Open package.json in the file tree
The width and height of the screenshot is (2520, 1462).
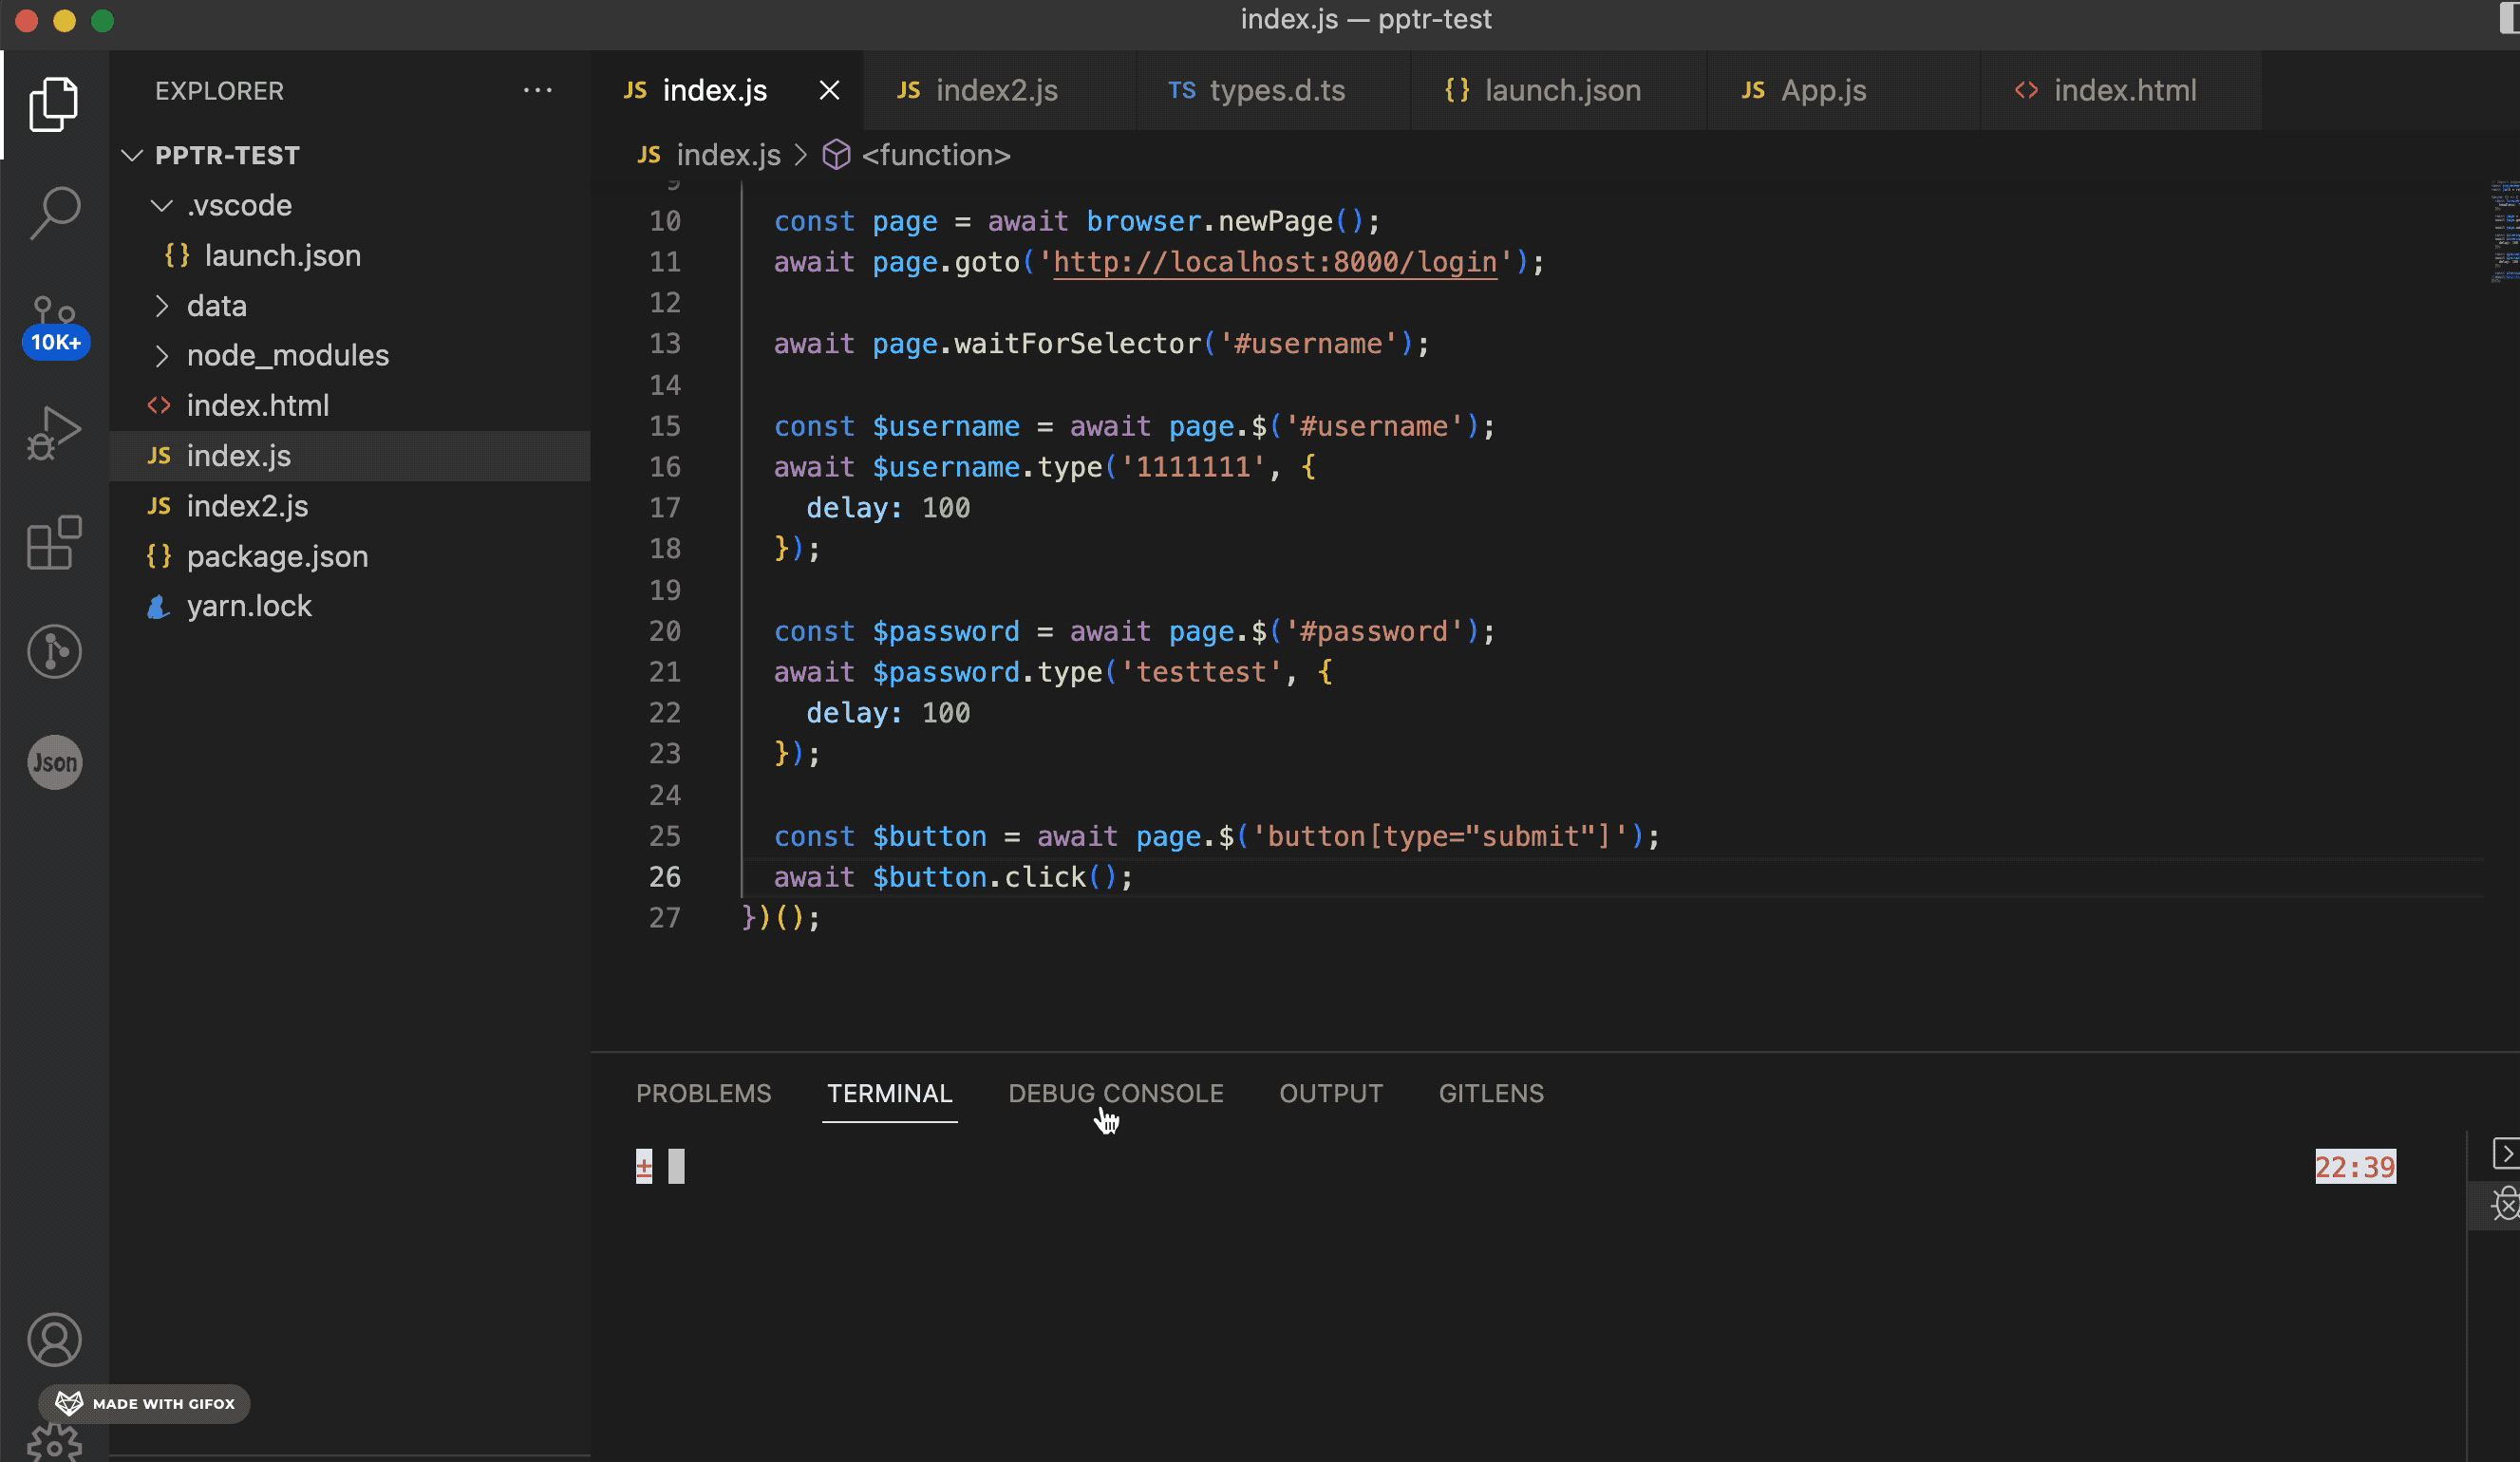(x=277, y=556)
